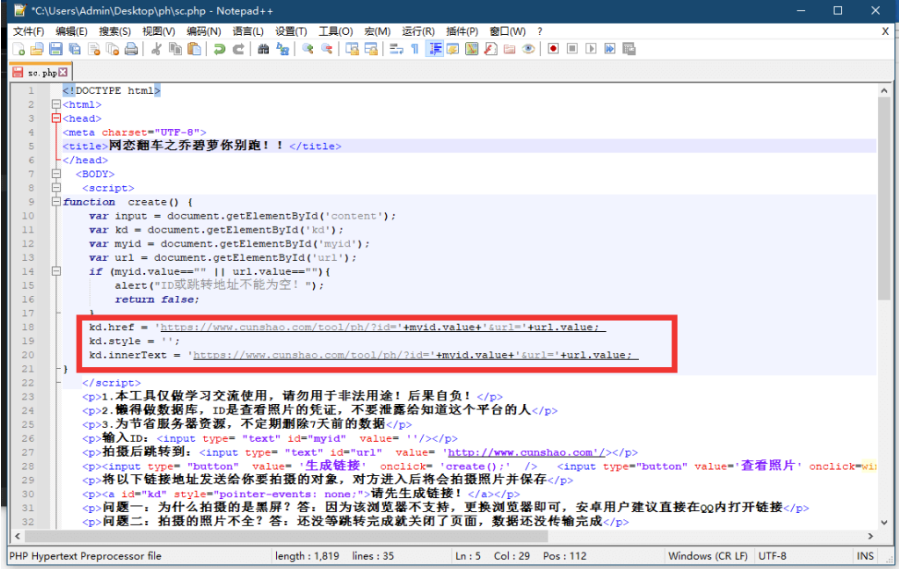The image size is (899, 569).
Task: Close the sc.php tab with its X
Action: (63, 73)
